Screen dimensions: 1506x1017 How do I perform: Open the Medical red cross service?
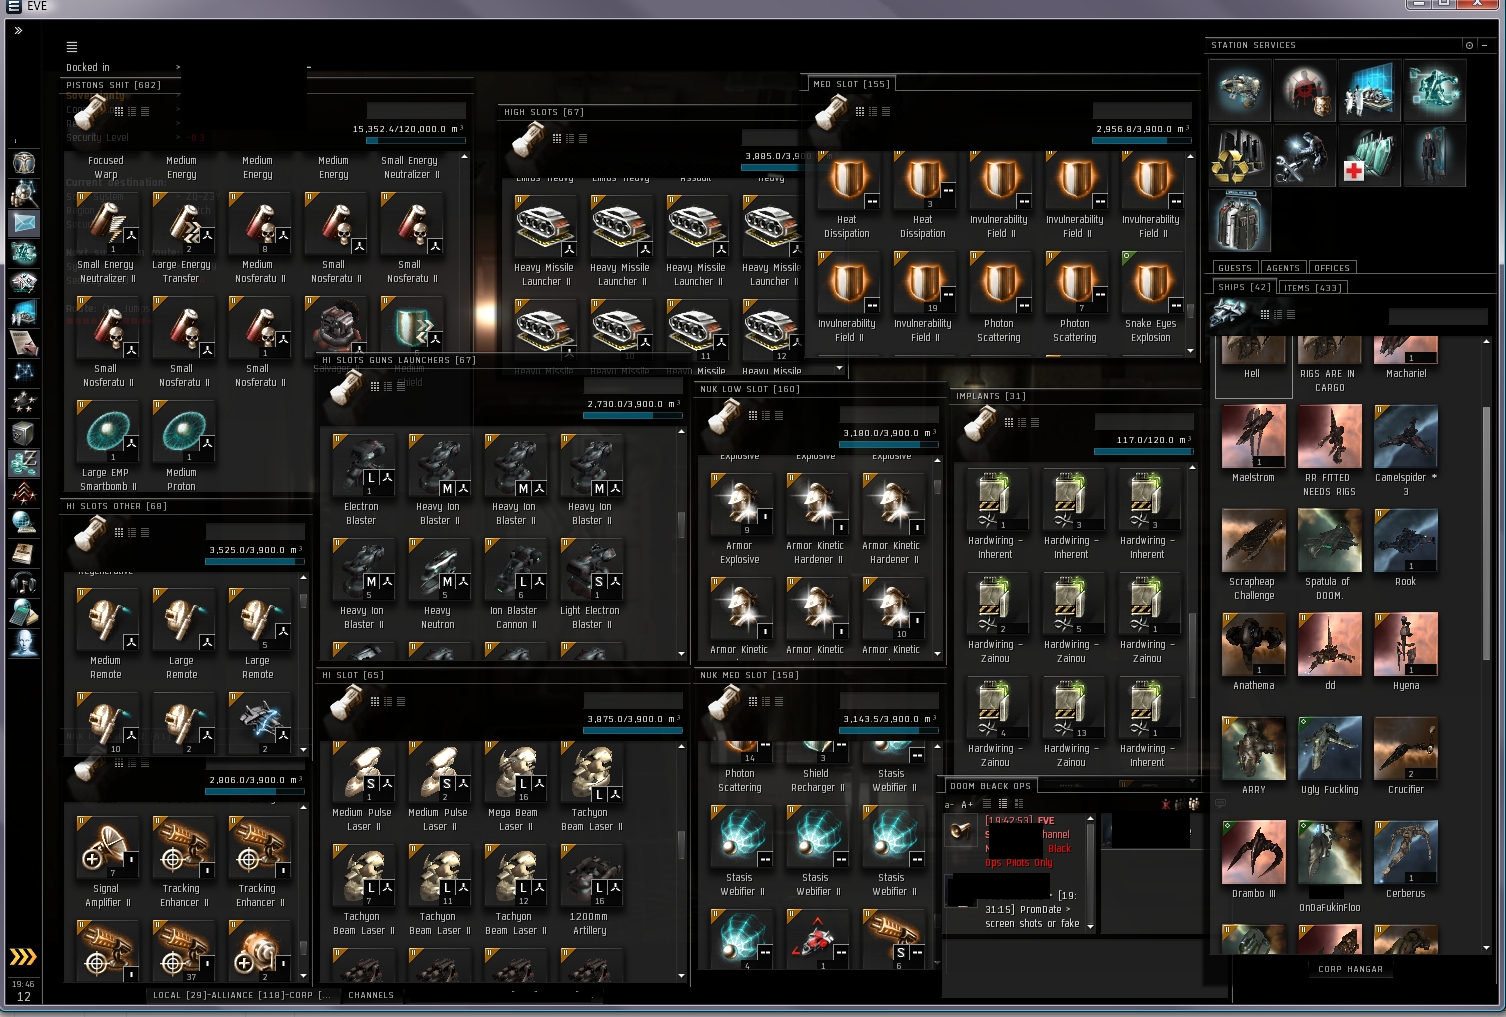tap(1371, 156)
